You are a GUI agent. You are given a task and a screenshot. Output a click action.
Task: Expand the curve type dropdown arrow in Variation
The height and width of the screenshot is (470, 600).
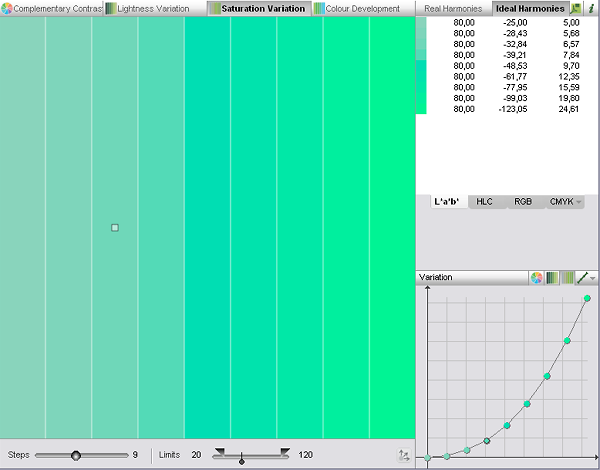coord(593,278)
